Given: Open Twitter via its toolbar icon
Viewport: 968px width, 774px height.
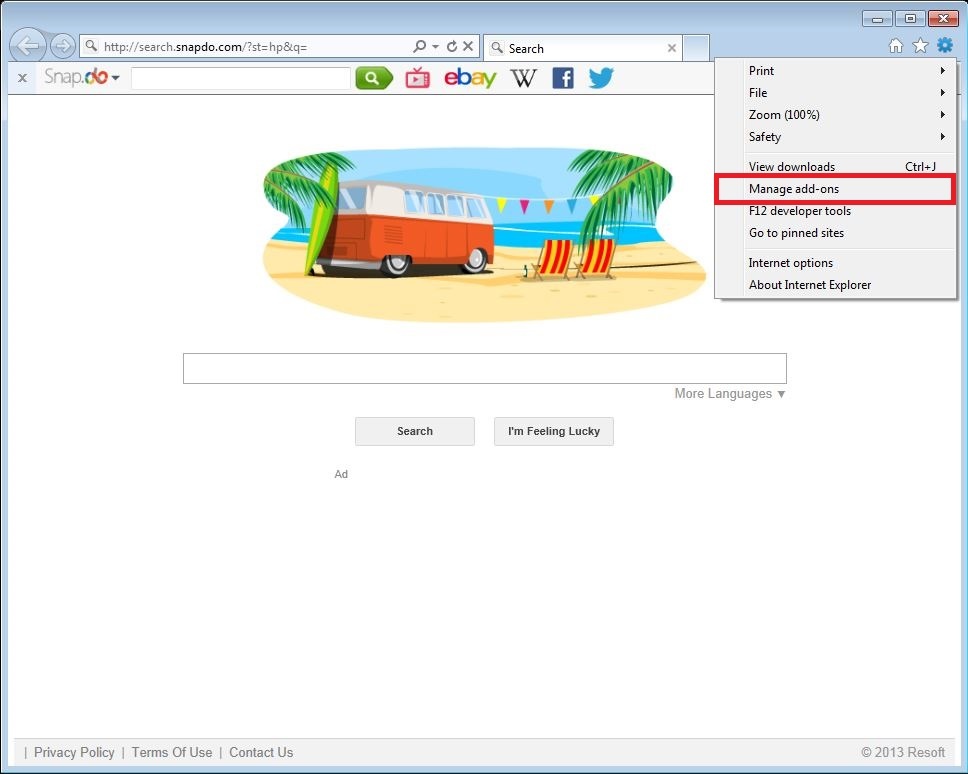Looking at the screenshot, I should pyautogui.click(x=600, y=77).
